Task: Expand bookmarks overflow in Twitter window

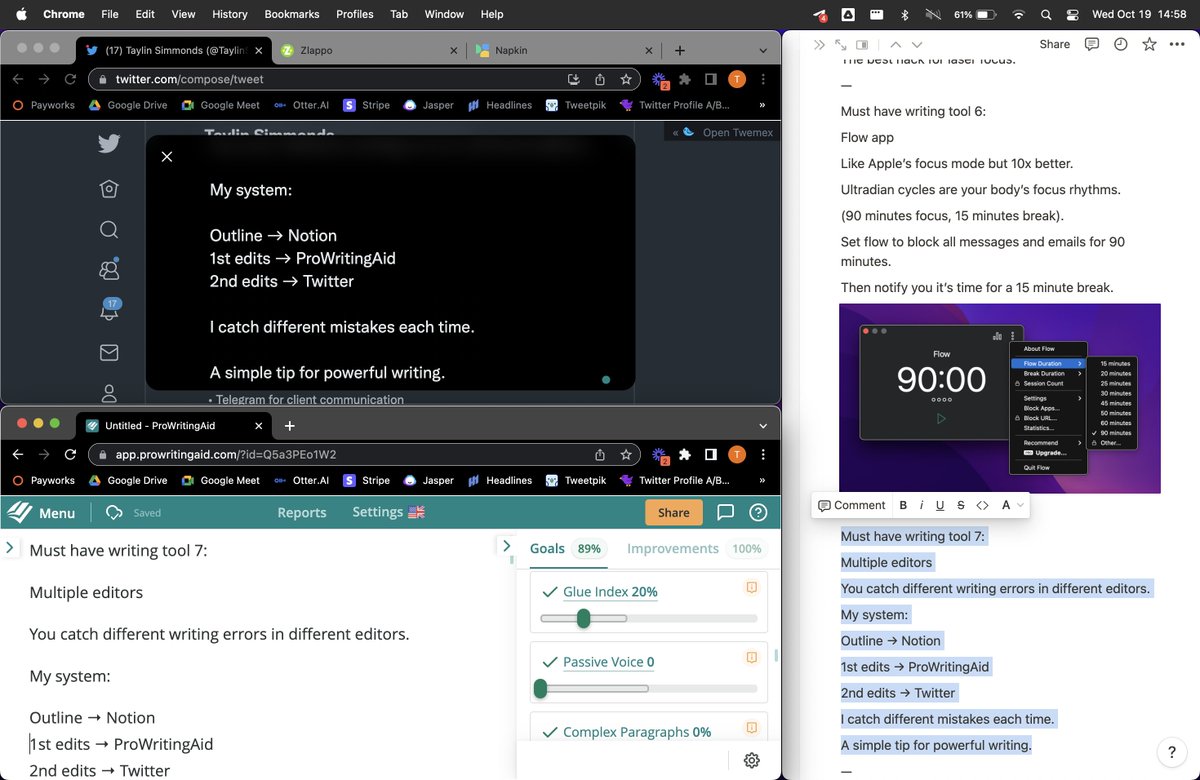Action: 763,104
